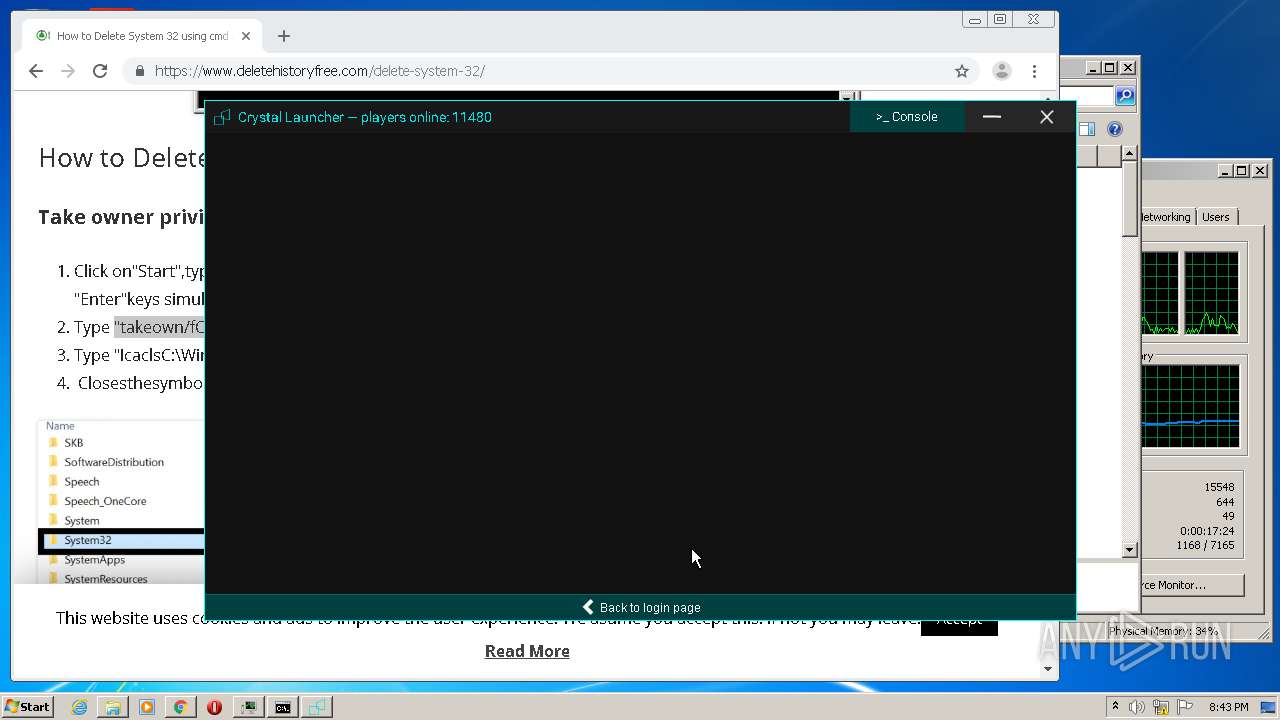Toggle the preview pane icon

tap(1087, 129)
